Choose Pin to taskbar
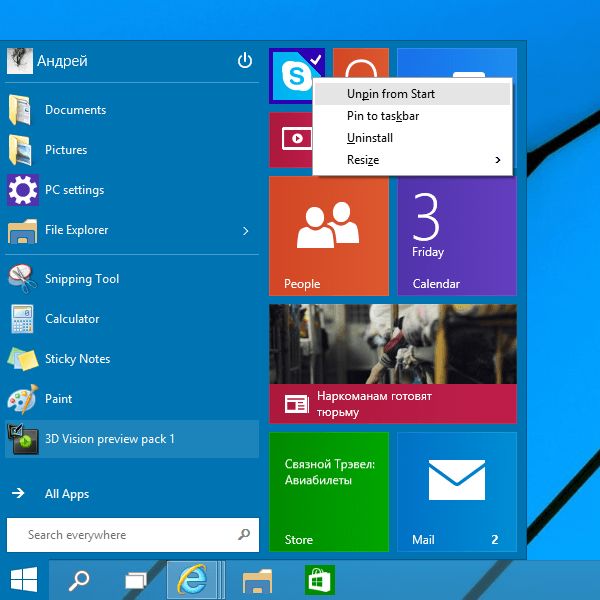The image size is (600, 600). coord(383,116)
